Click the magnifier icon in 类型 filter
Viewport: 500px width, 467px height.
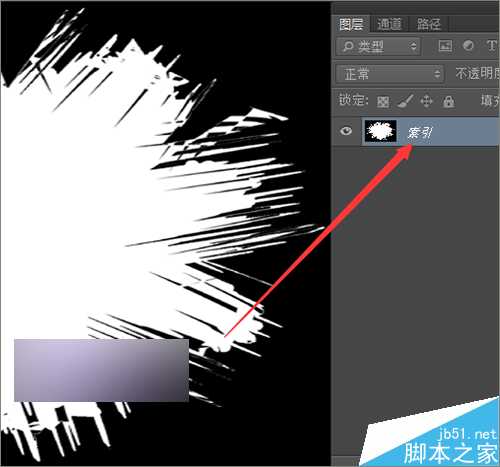click(348, 46)
